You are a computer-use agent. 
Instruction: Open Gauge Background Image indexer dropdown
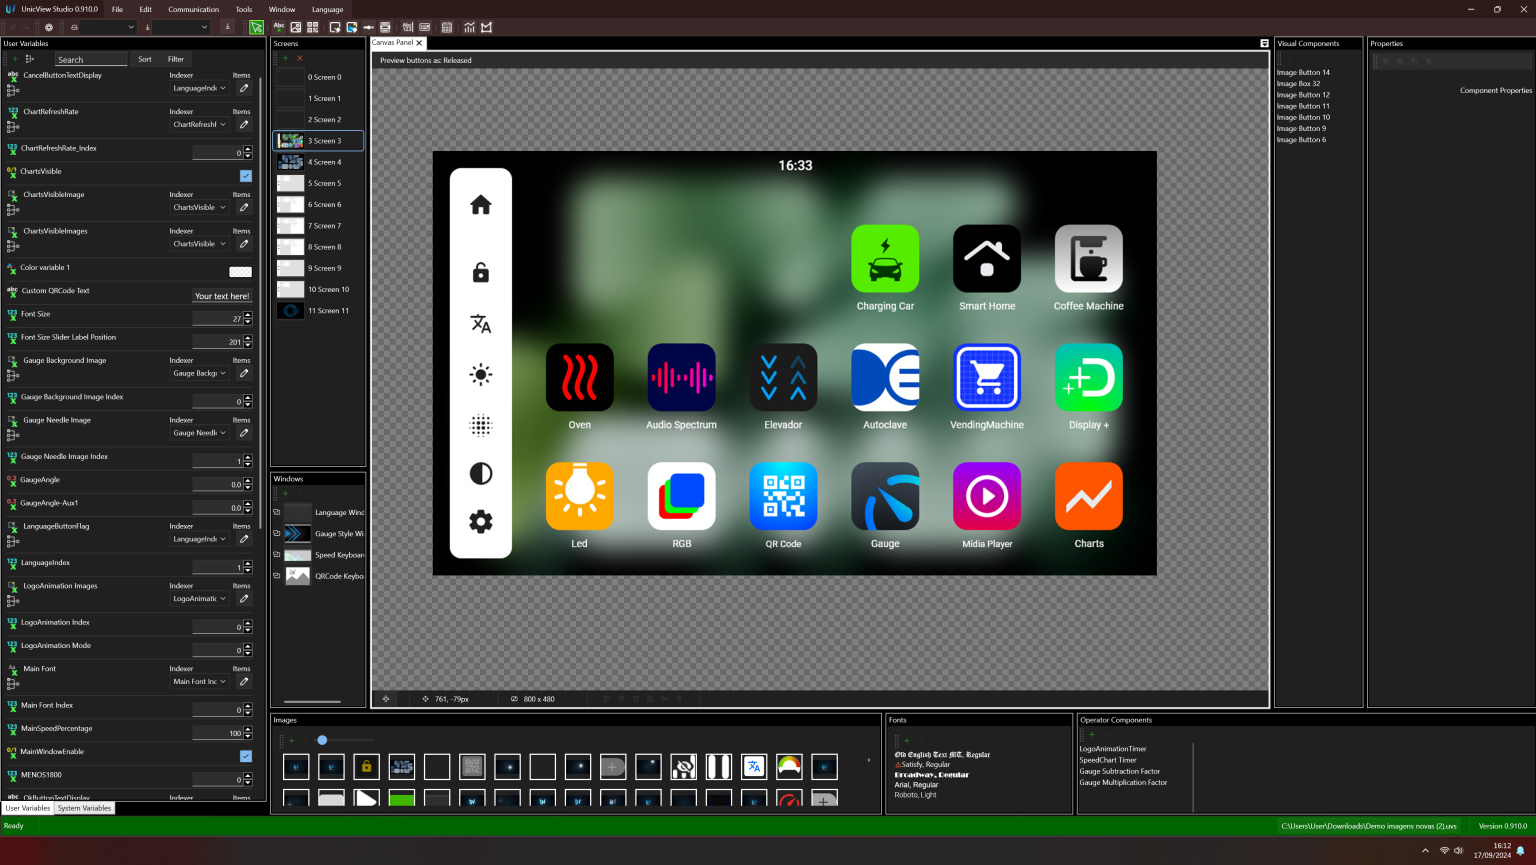click(199, 373)
